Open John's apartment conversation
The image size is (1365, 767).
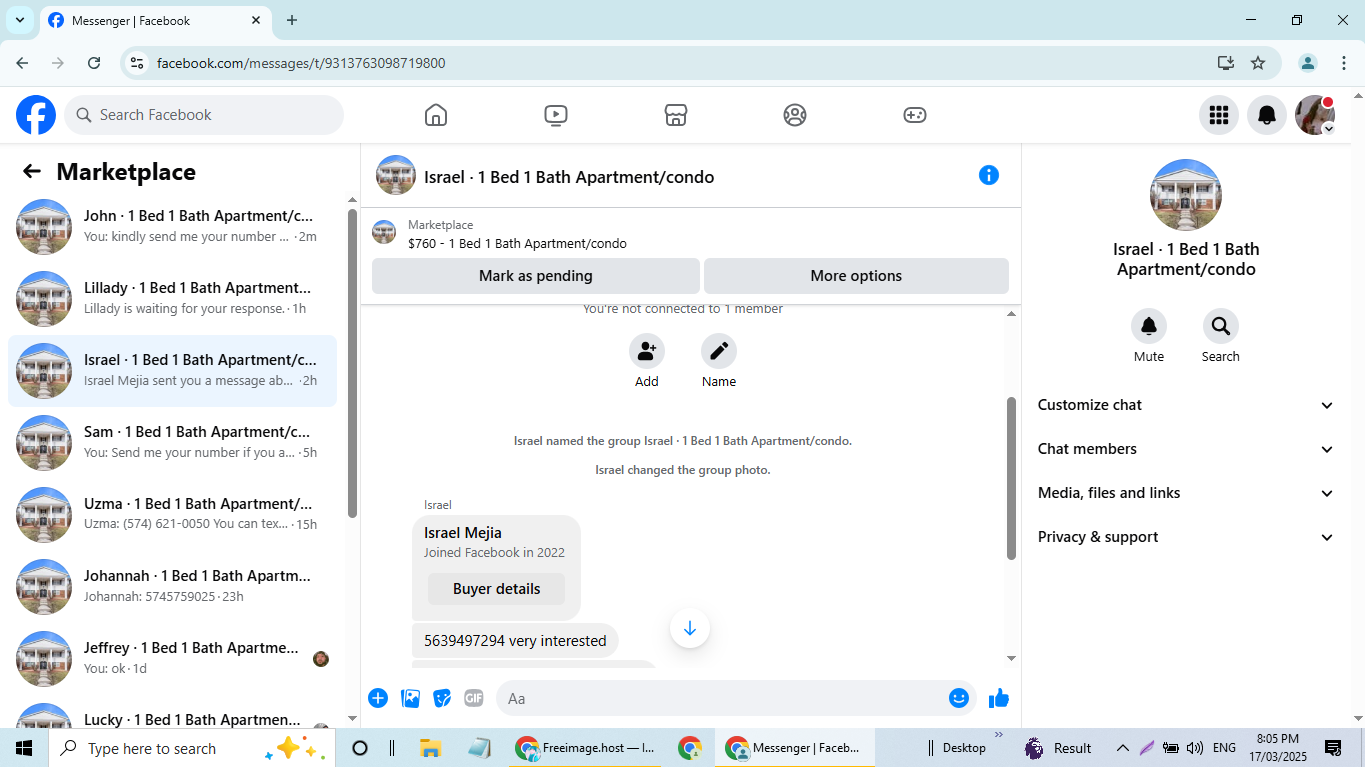[173, 227]
